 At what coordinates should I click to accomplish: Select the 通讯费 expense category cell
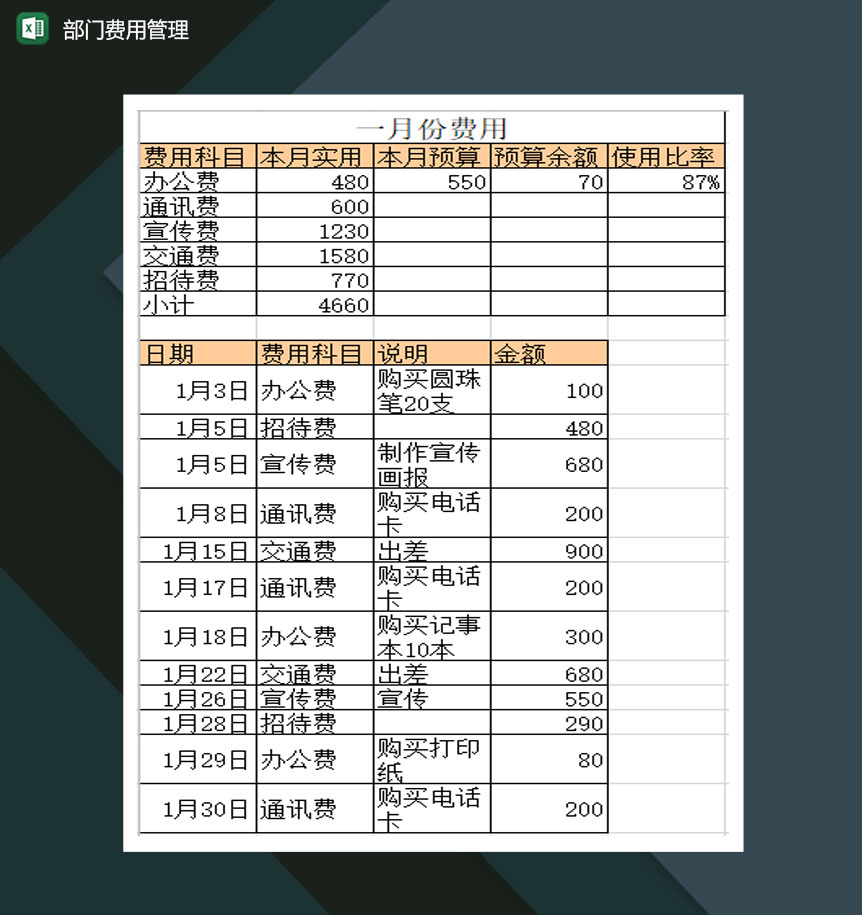197,206
